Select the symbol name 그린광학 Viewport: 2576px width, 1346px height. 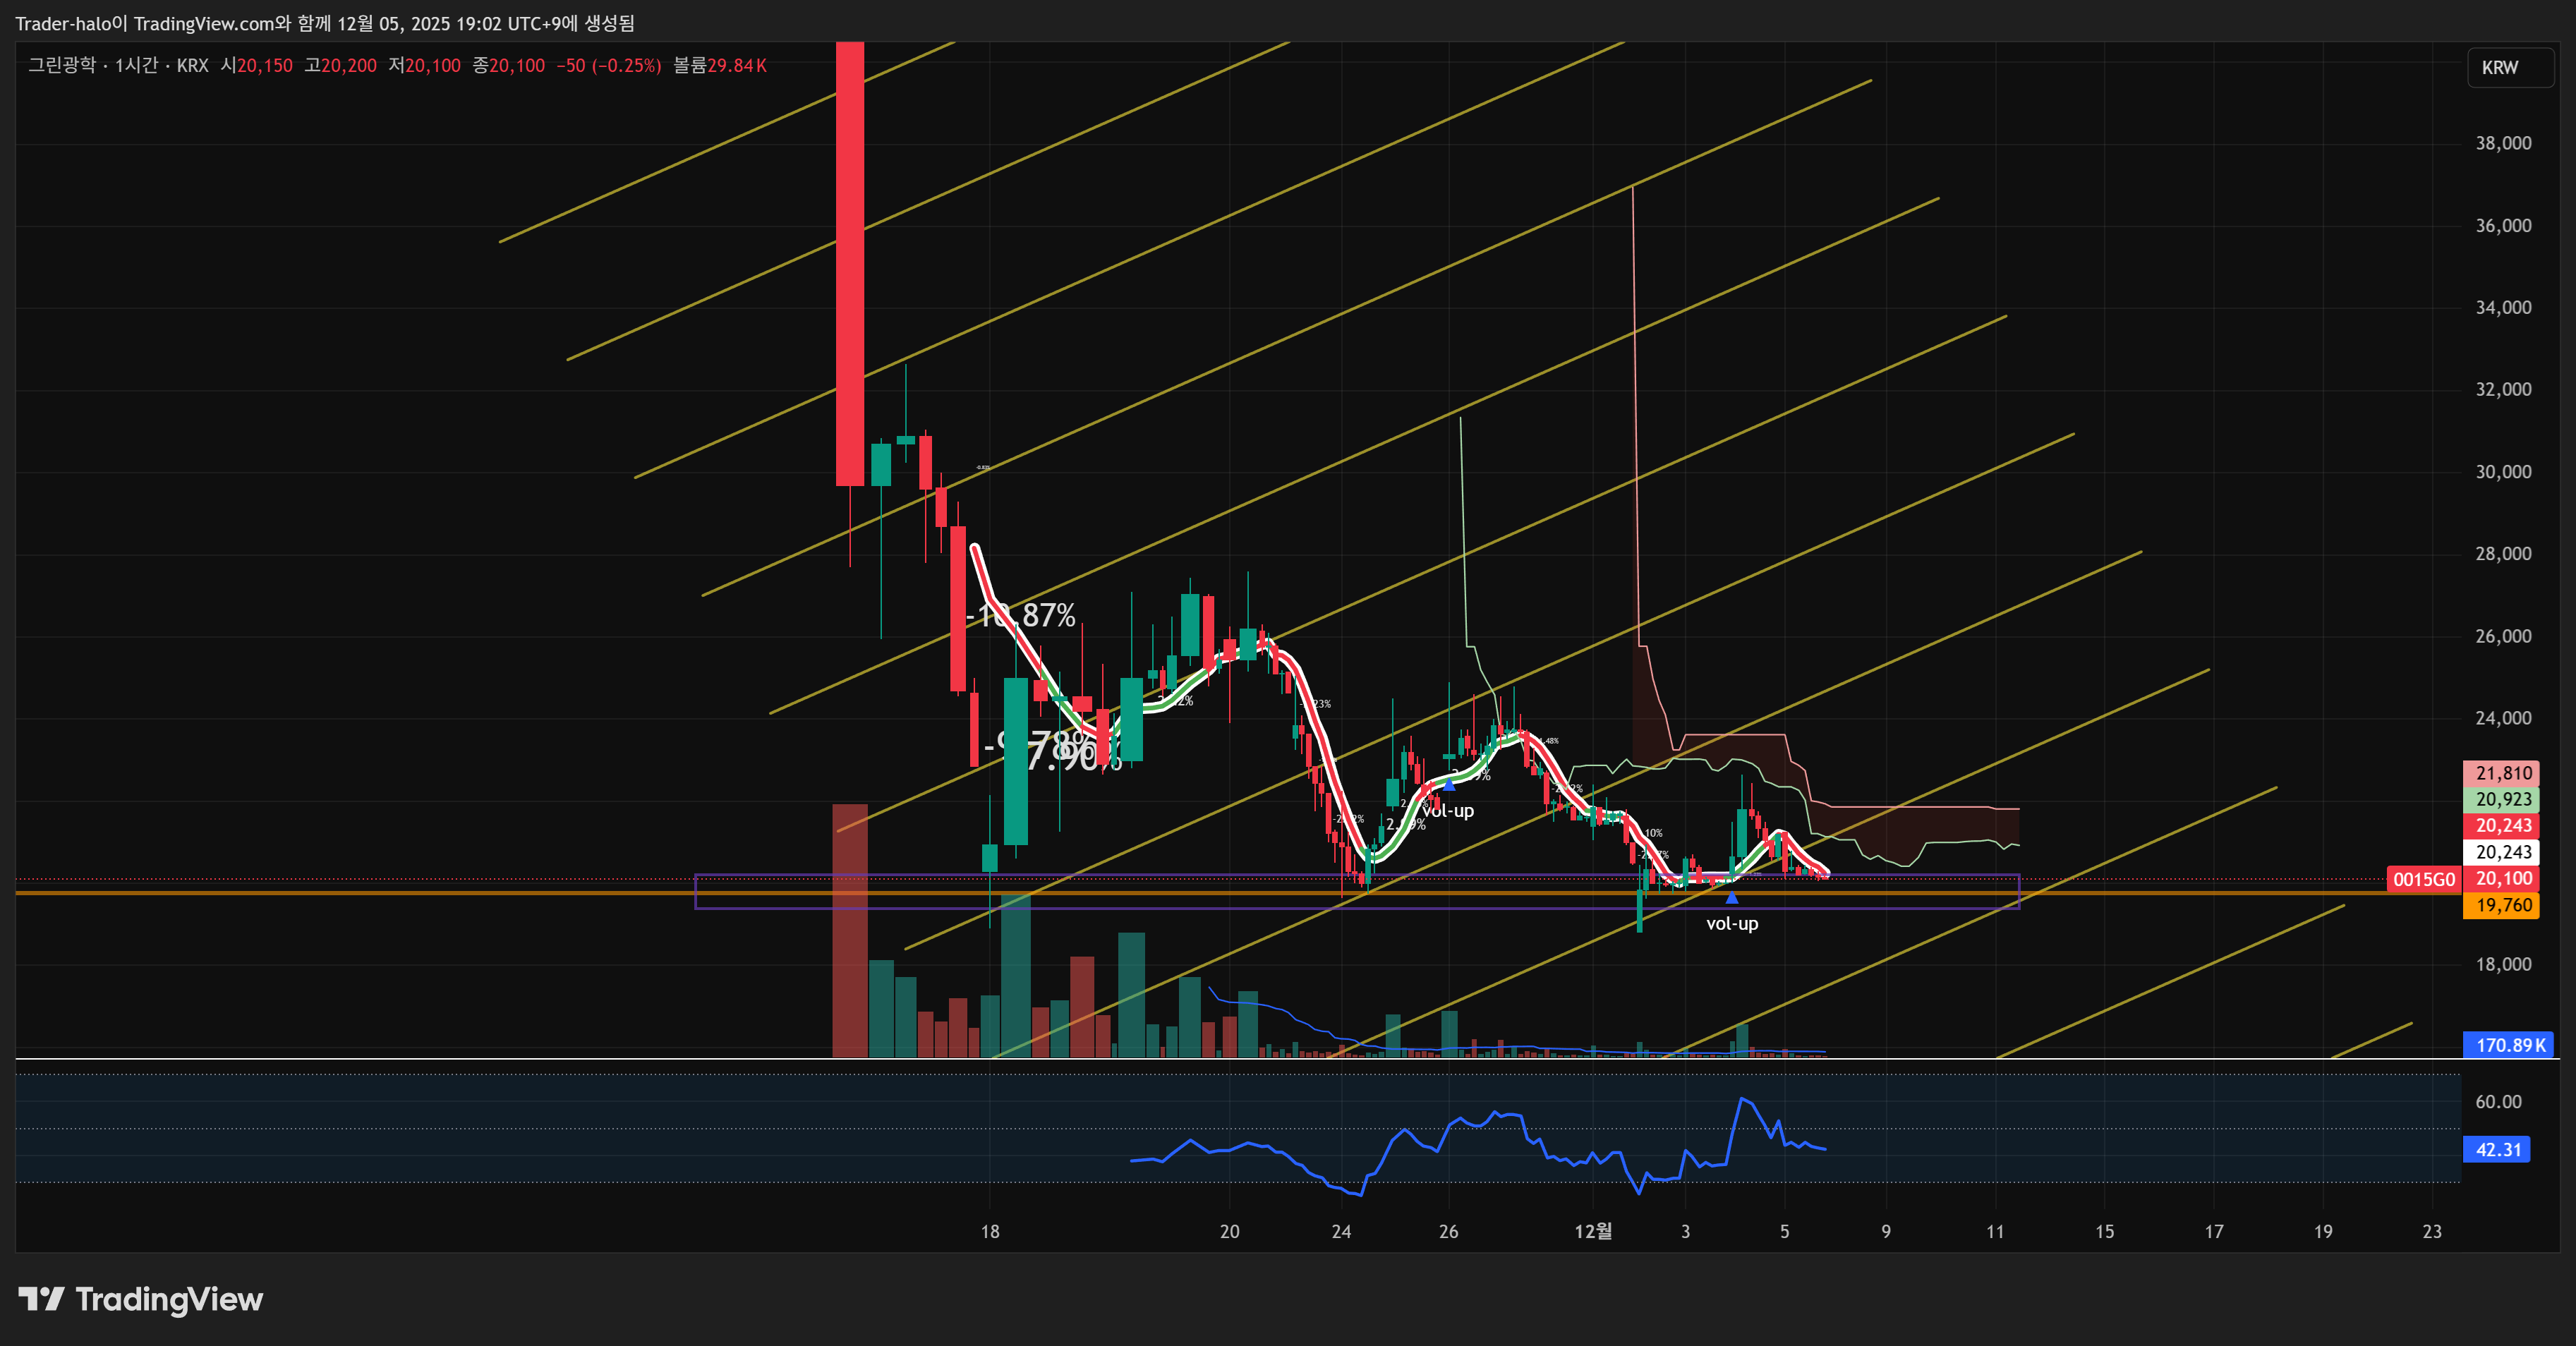(x=62, y=65)
